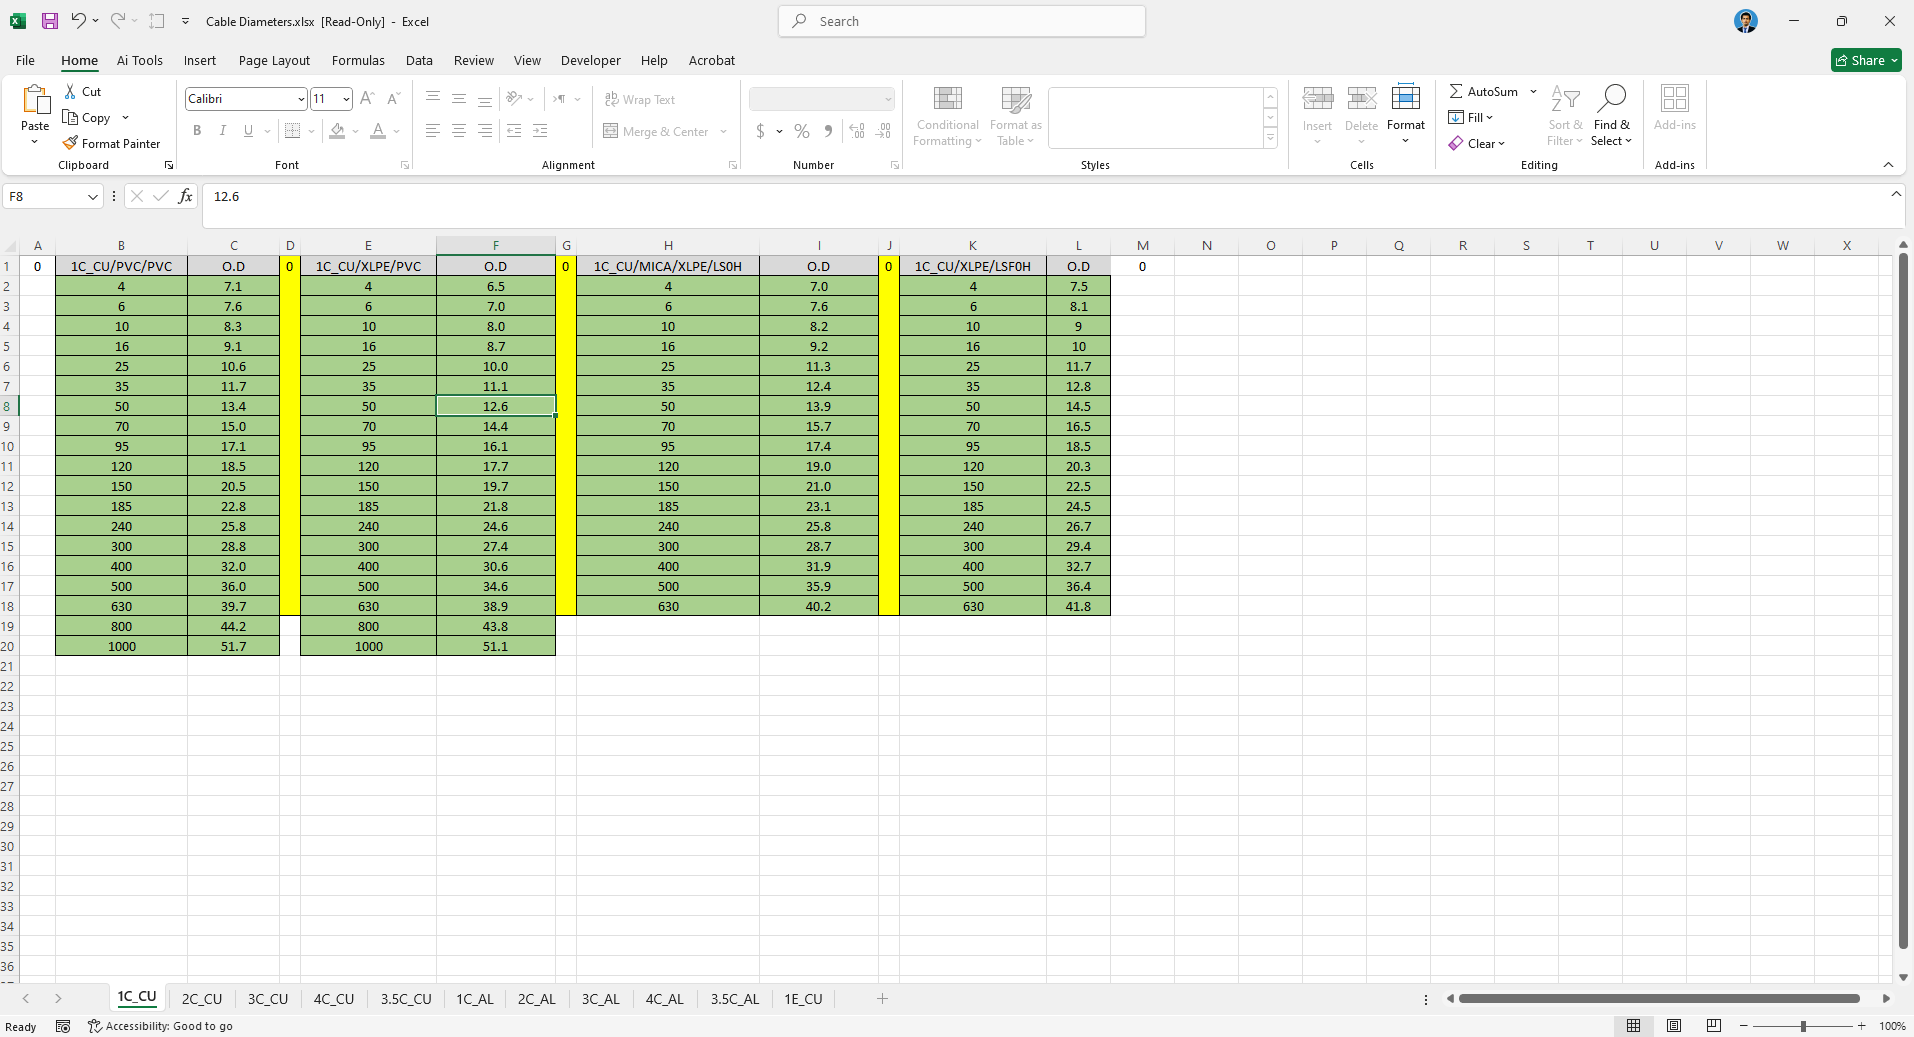1914x1037 pixels.
Task: Switch to the 2C_CU sheet tab
Action: [x=202, y=999]
